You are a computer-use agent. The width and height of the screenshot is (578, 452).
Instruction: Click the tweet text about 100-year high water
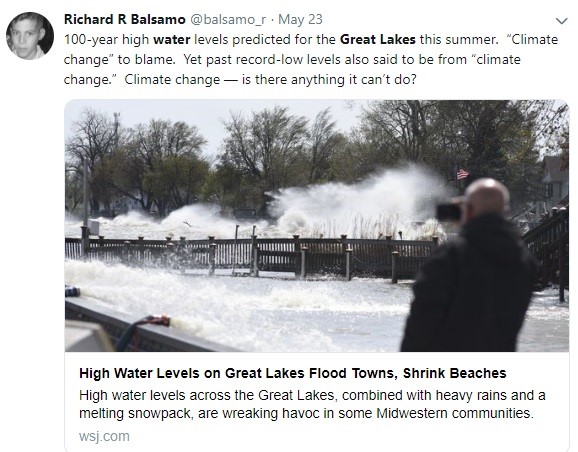click(x=311, y=59)
